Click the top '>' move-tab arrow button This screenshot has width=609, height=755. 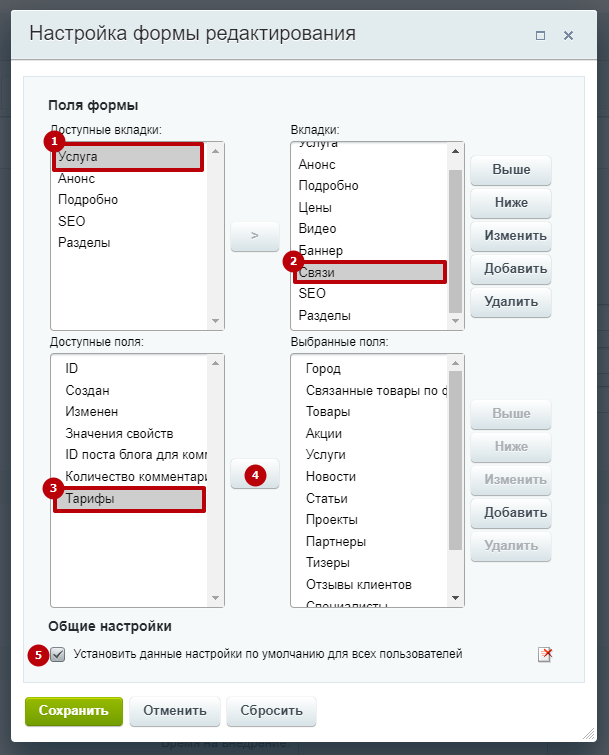coord(255,236)
